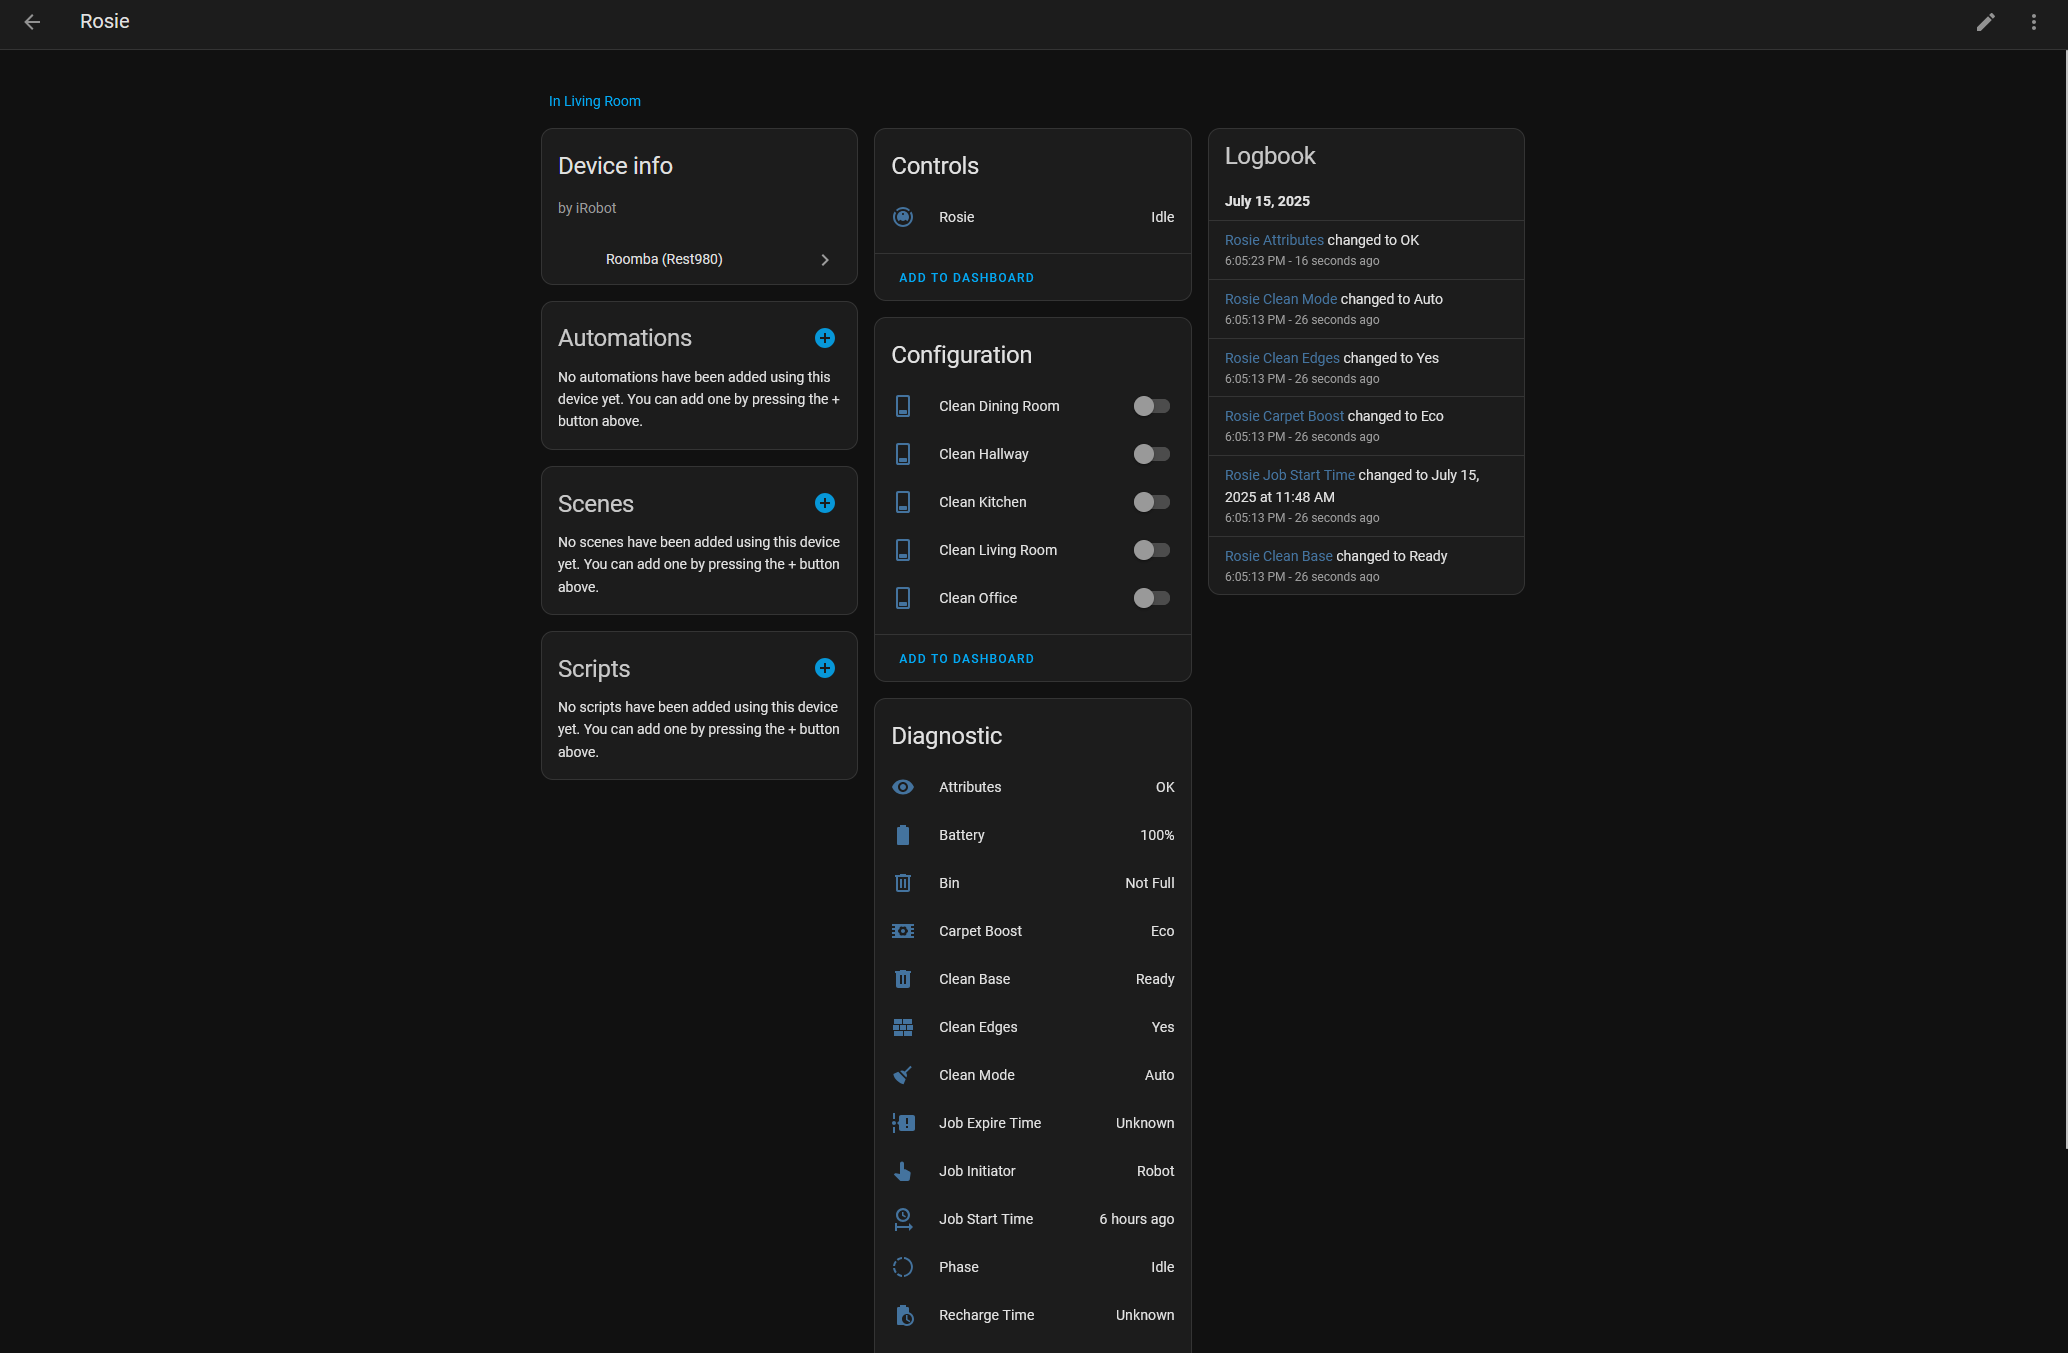
Task: Go back with the arrow in the top bar
Action: (x=32, y=21)
